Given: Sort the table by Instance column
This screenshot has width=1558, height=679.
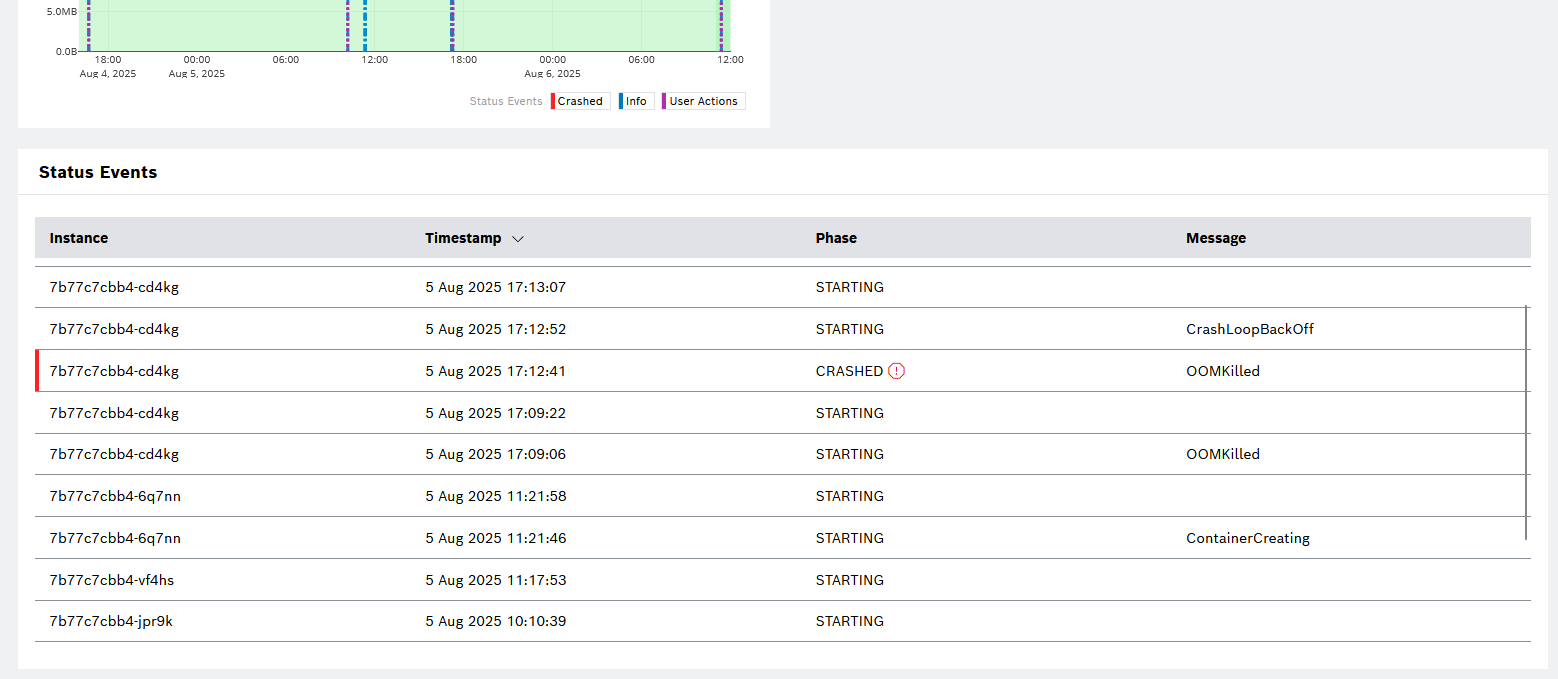Looking at the screenshot, I should pyautogui.click(x=79, y=238).
